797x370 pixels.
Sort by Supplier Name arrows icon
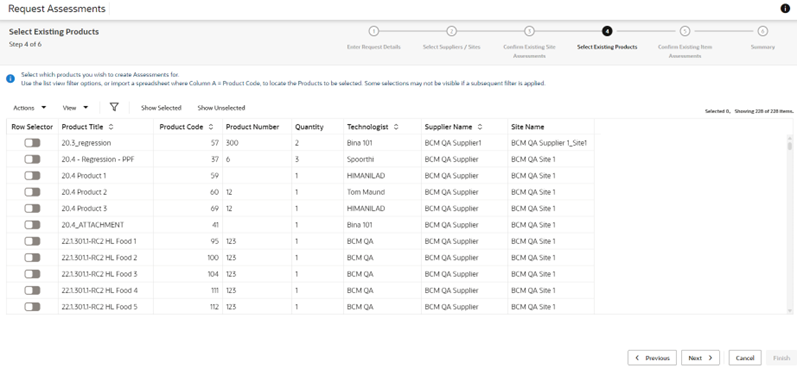479,127
